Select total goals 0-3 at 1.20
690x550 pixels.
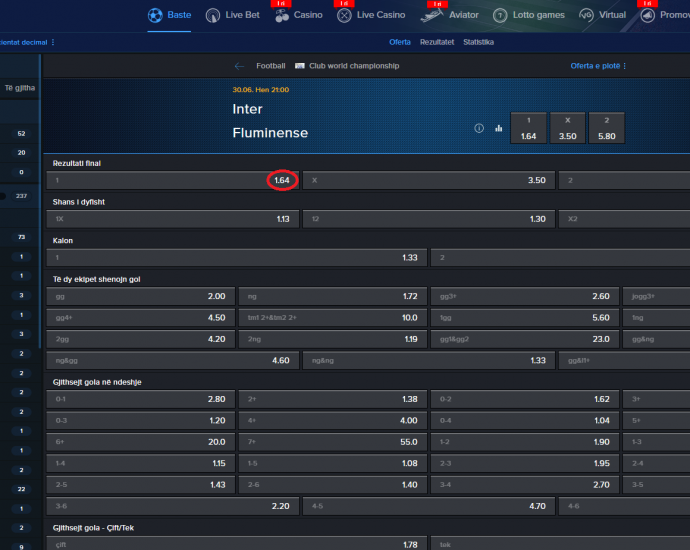coord(140,421)
